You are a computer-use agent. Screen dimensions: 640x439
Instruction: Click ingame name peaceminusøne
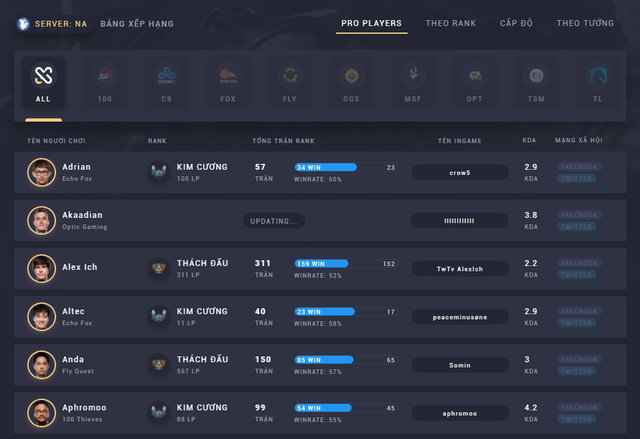[460, 317]
